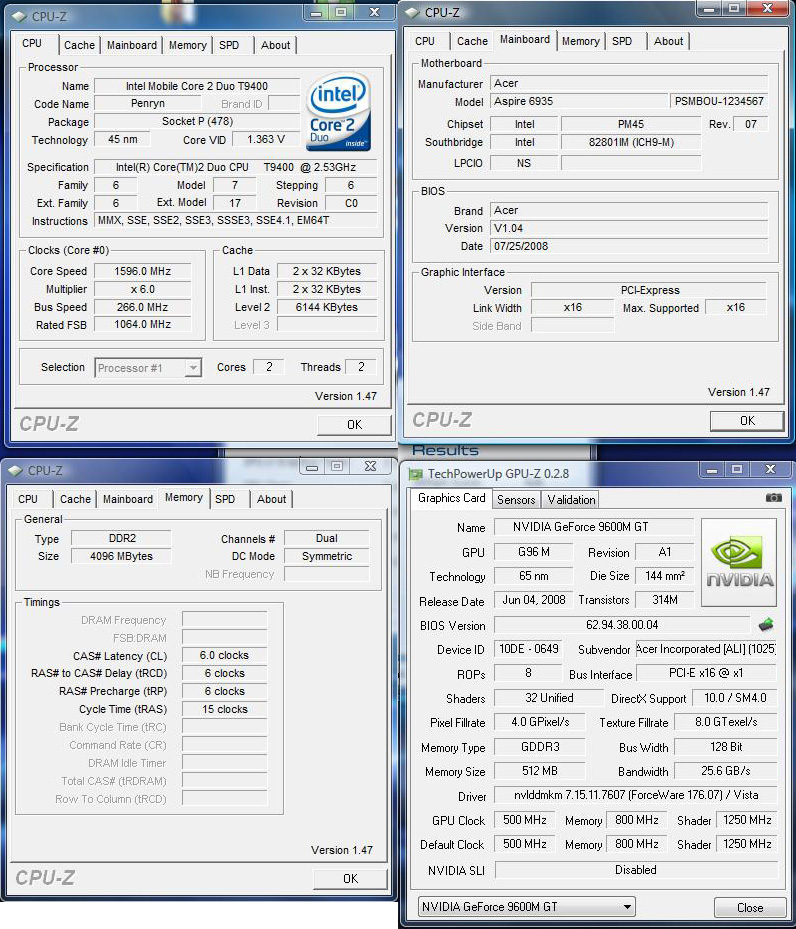Open SPD tab in CPU-Z processor window
Viewport: 796px width, 929px height.
(229, 45)
